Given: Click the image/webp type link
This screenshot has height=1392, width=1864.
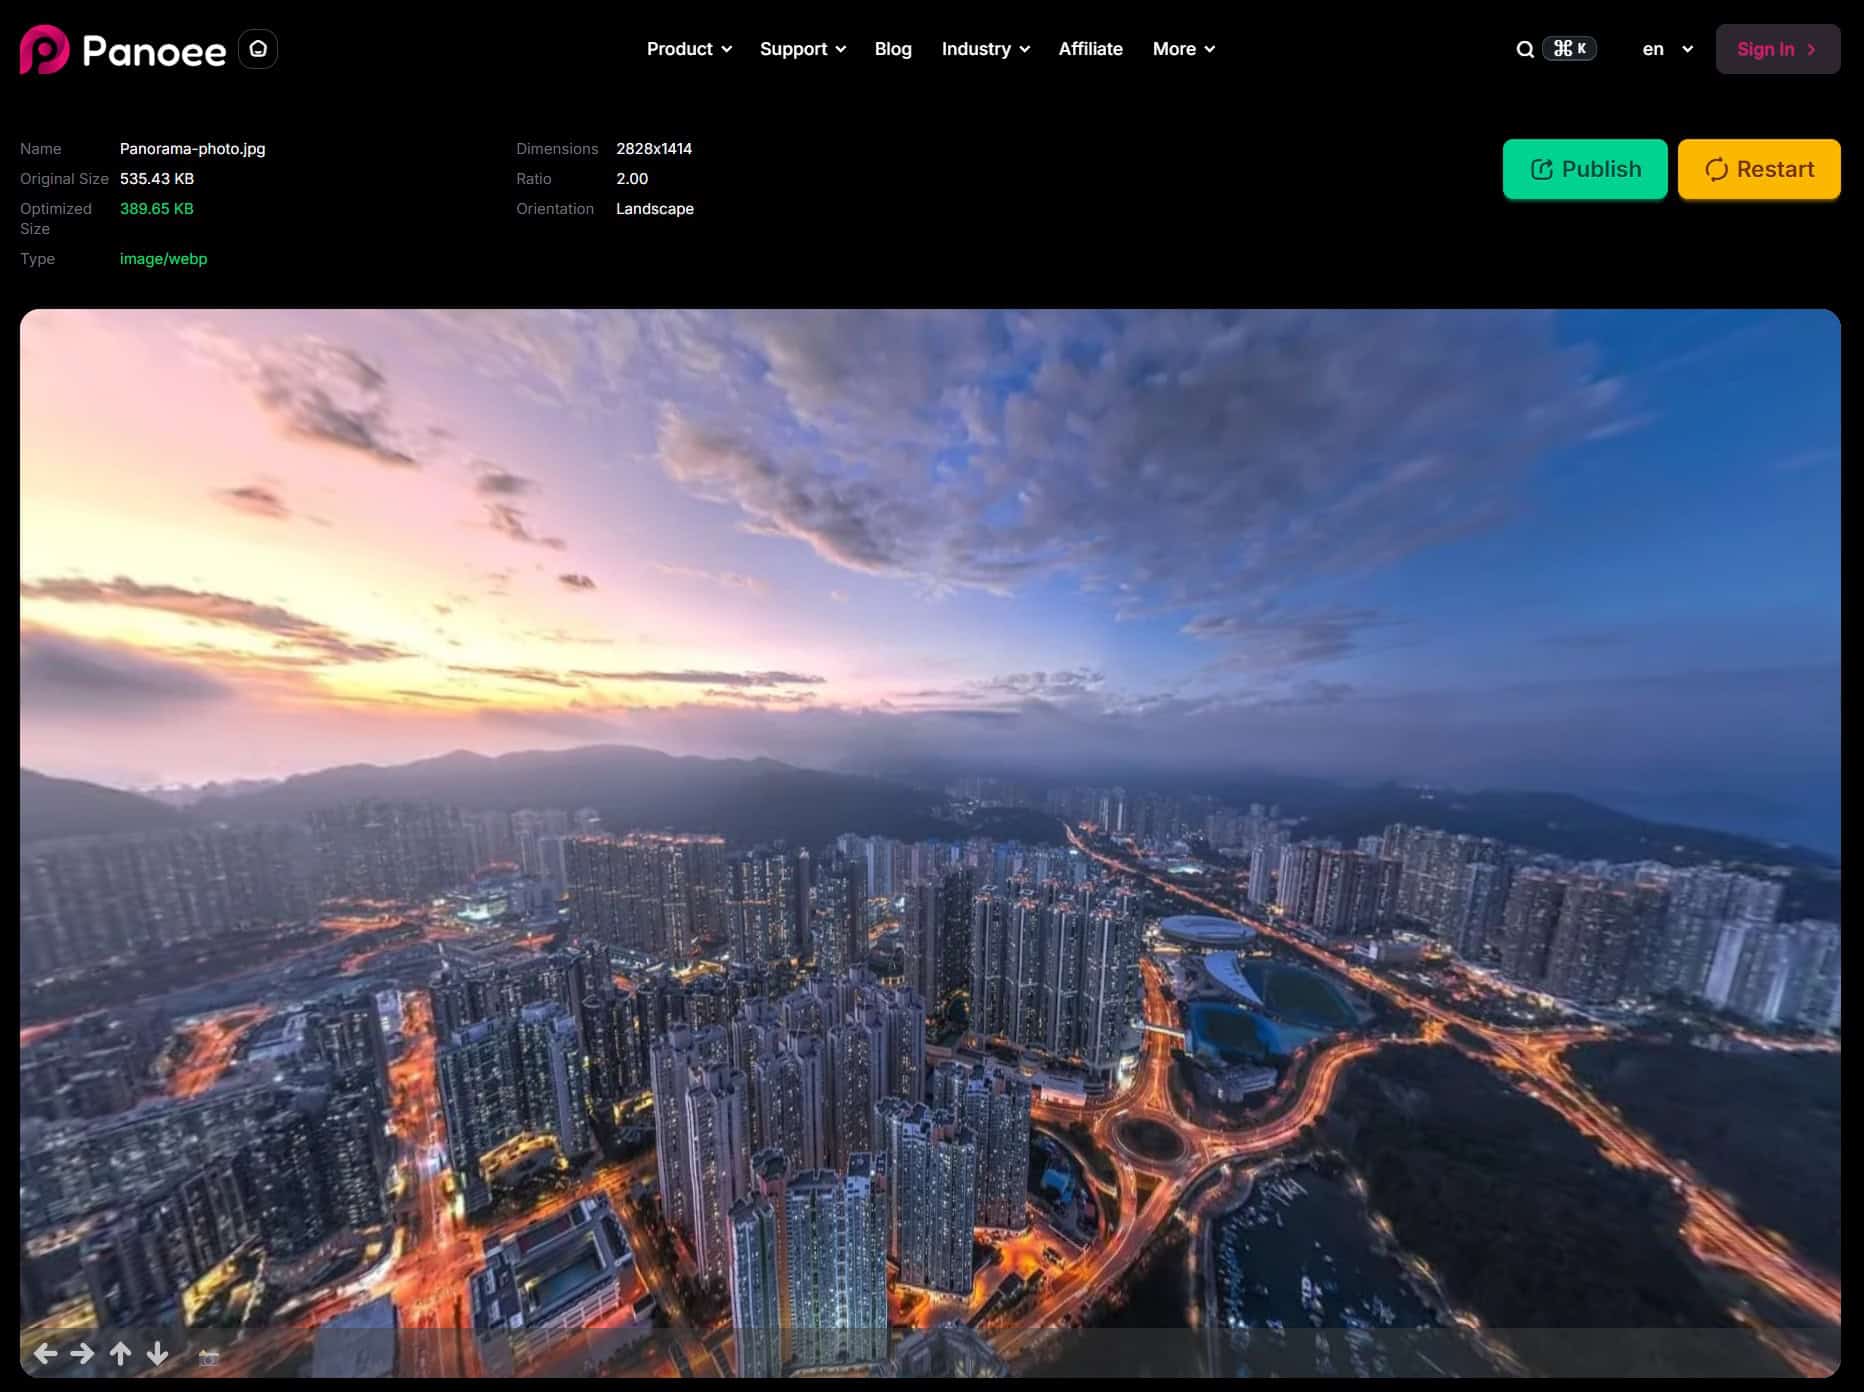Looking at the screenshot, I should click(x=163, y=258).
